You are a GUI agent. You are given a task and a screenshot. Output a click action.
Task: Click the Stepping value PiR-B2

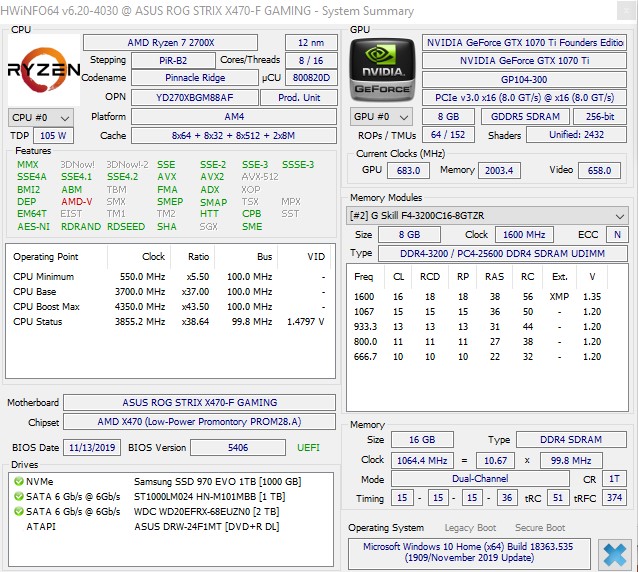(x=173, y=61)
